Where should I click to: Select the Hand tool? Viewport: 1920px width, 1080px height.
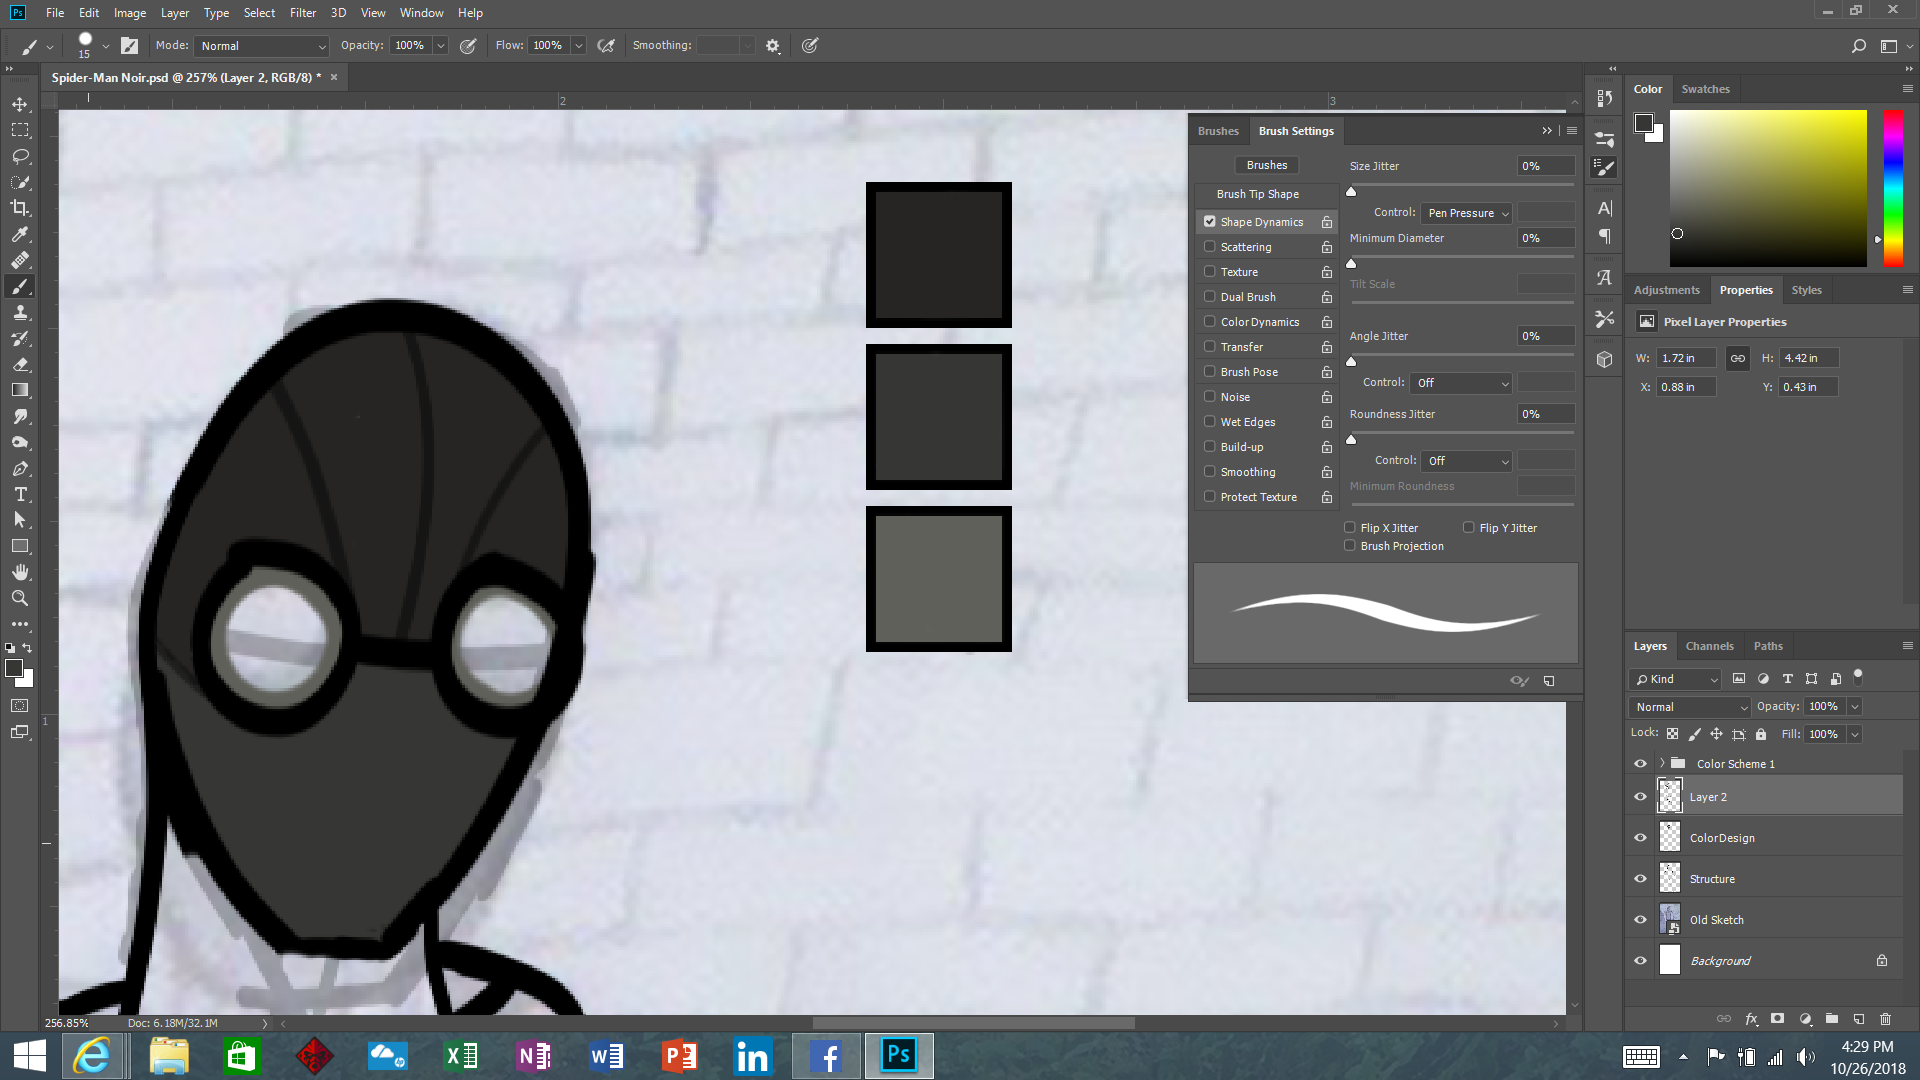click(20, 572)
